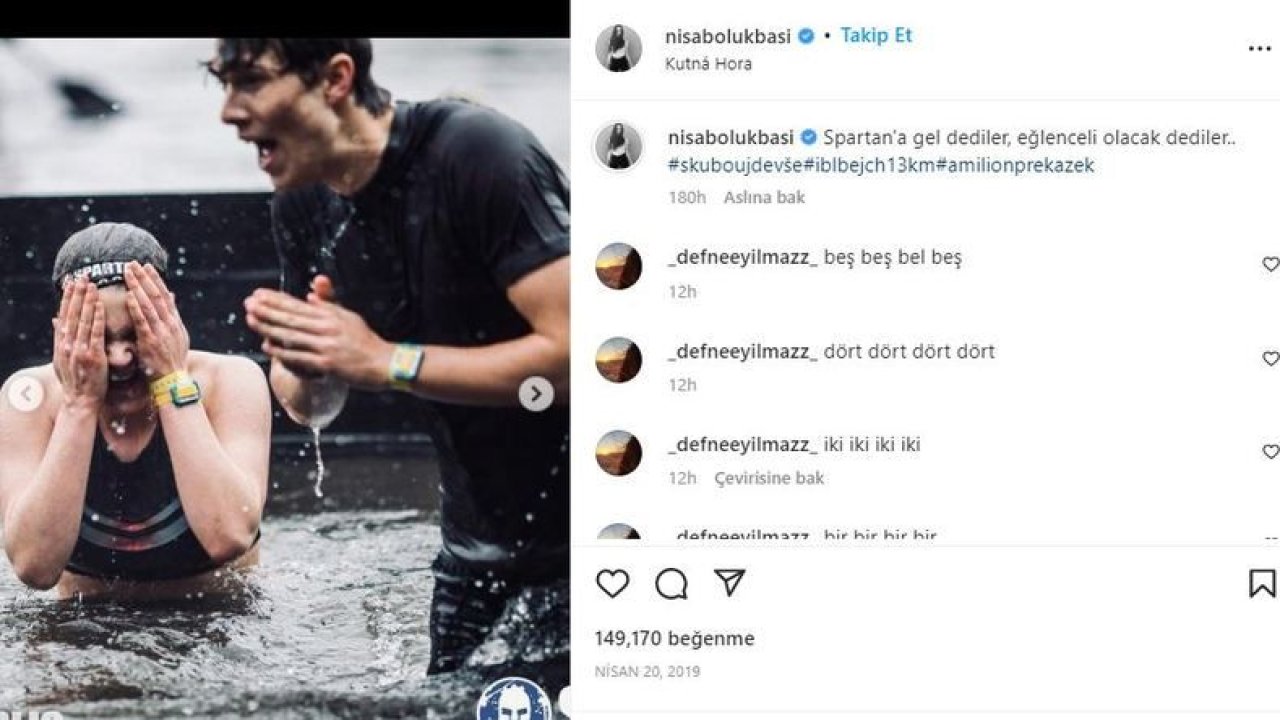Click the Spartan logo badge on the photo
The image size is (1280, 720).
pos(514,701)
